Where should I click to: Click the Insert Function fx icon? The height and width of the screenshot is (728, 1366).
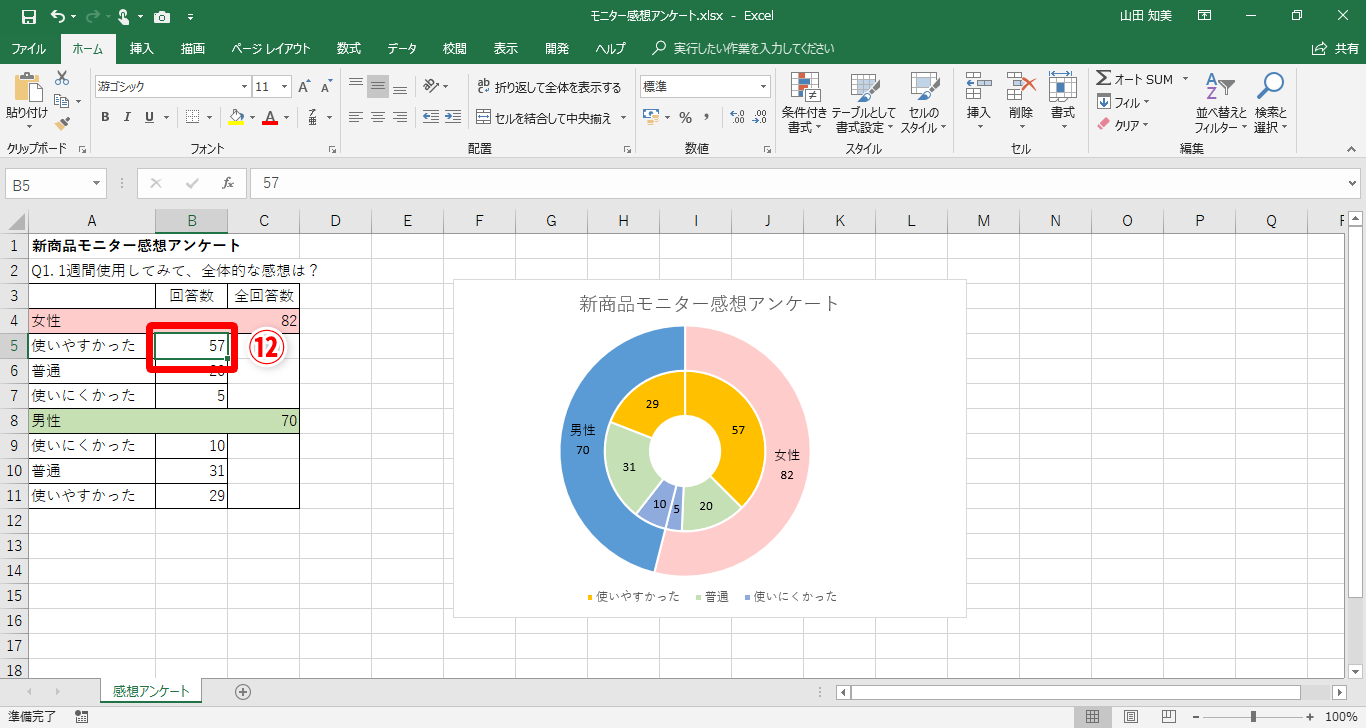pyautogui.click(x=228, y=183)
